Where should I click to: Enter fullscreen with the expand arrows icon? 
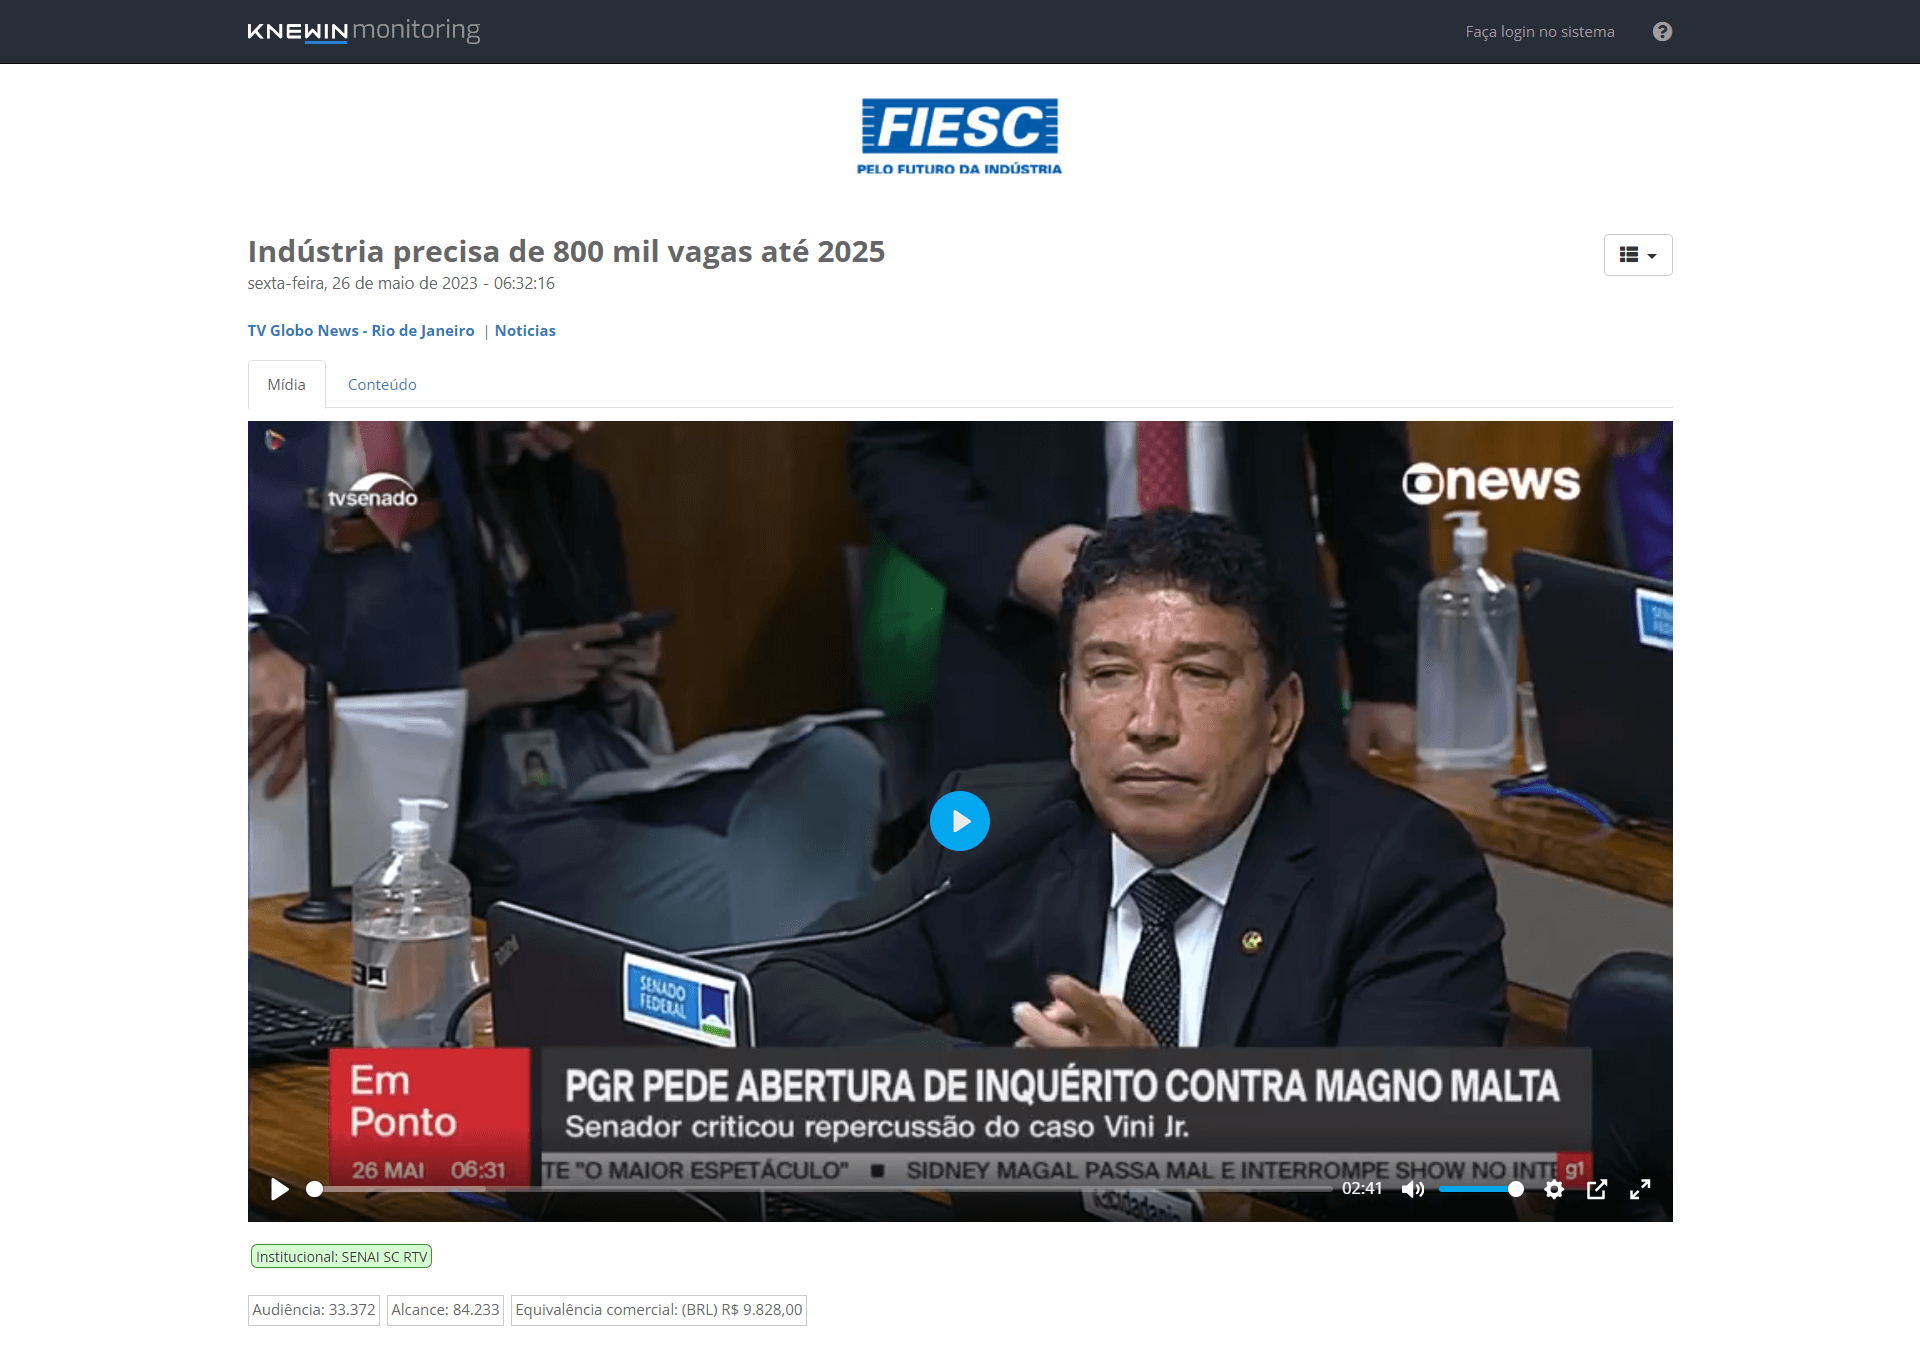pyautogui.click(x=1640, y=1189)
